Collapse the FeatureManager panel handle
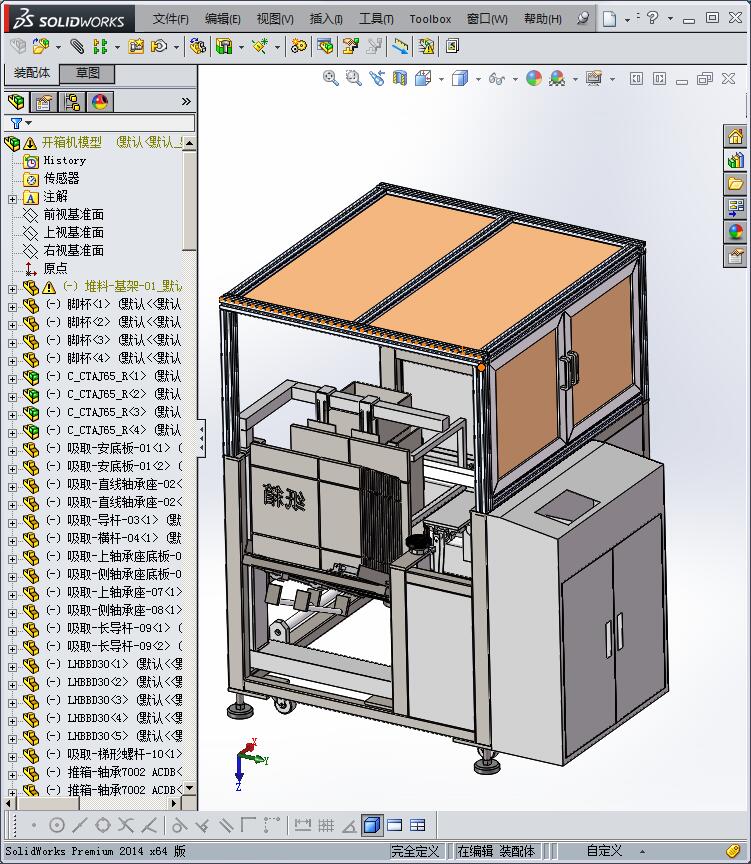This screenshot has height=864, width=751. (x=202, y=439)
